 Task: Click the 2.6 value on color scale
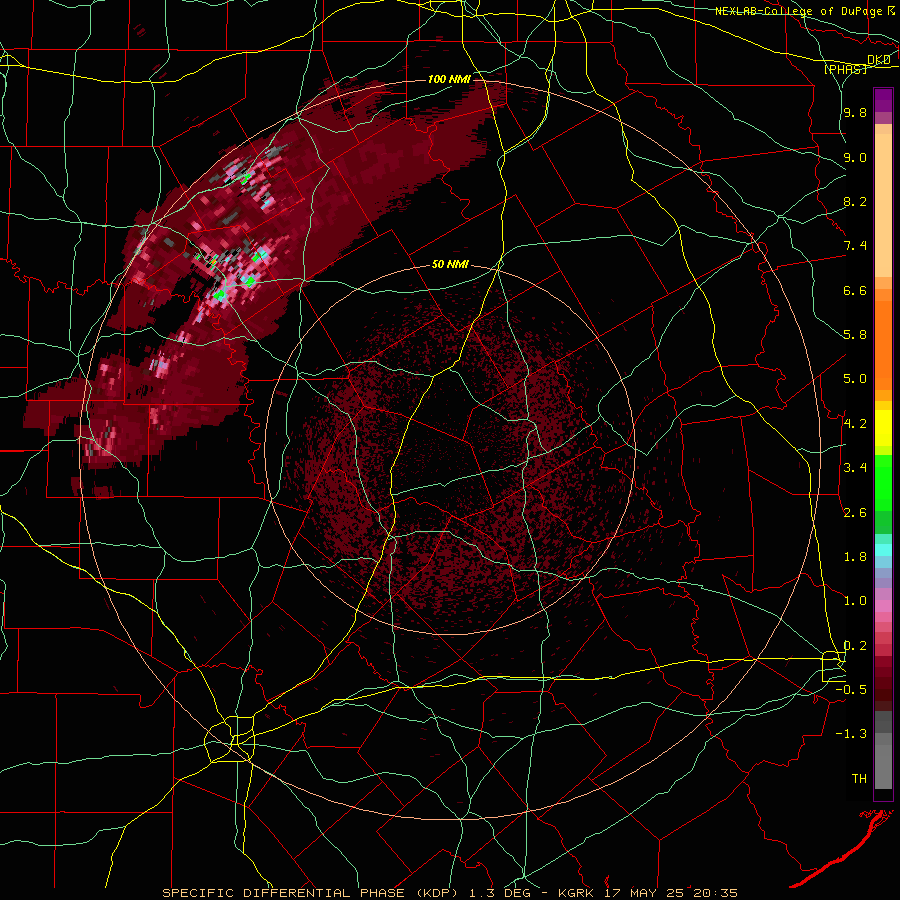coord(855,513)
